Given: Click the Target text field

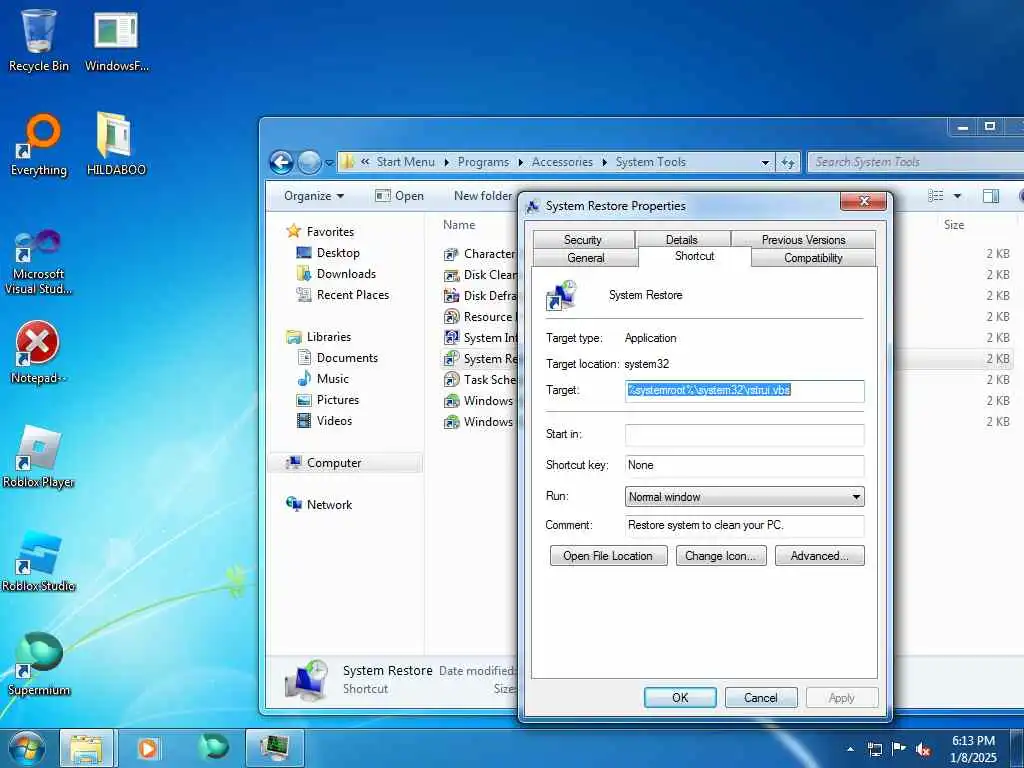Looking at the screenshot, I should 744,391.
